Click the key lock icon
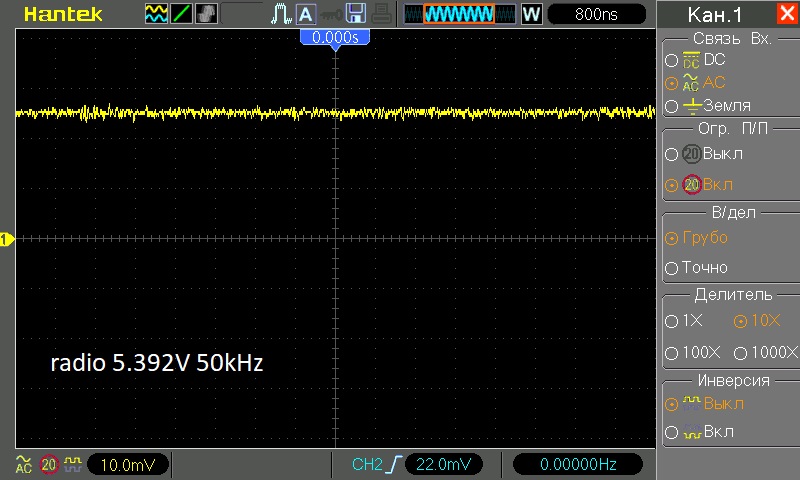The height and width of the screenshot is (480, 800). coord(331,15)
